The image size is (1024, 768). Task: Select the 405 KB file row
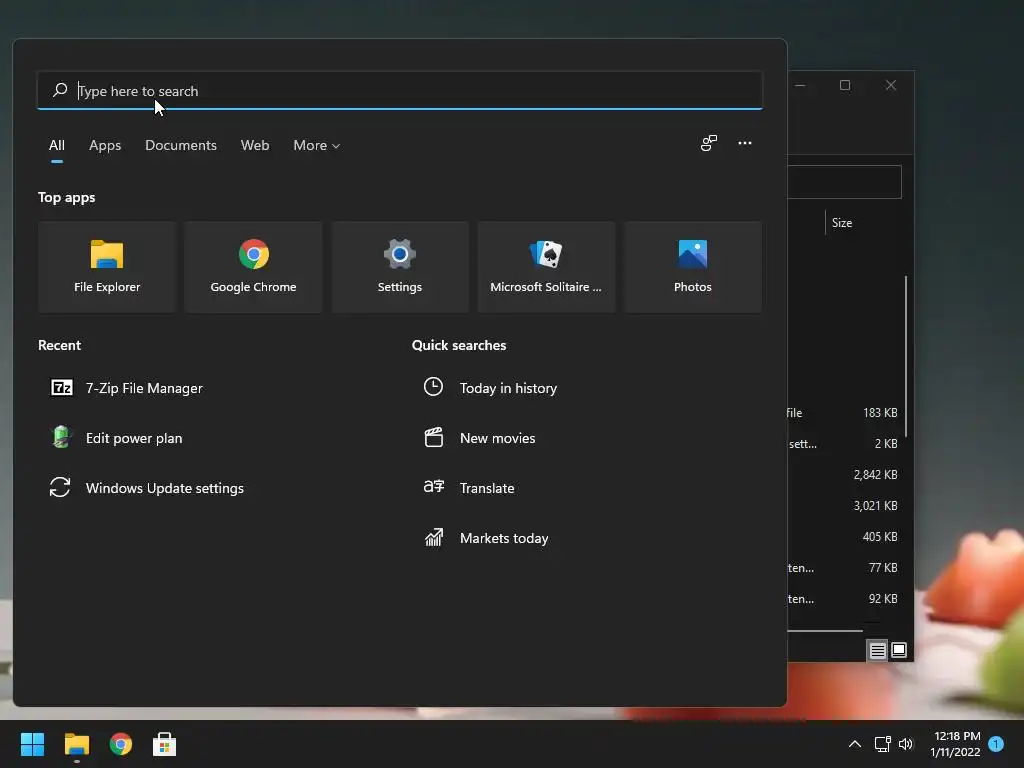[844, 537]
